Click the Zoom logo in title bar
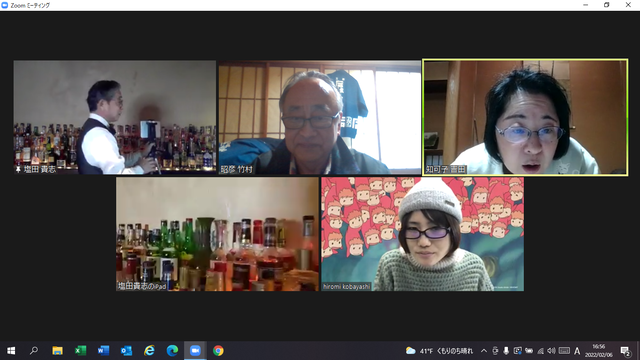The width and height of the screenshot is (640, 360). pyautogui.click(x=5, y=5)
